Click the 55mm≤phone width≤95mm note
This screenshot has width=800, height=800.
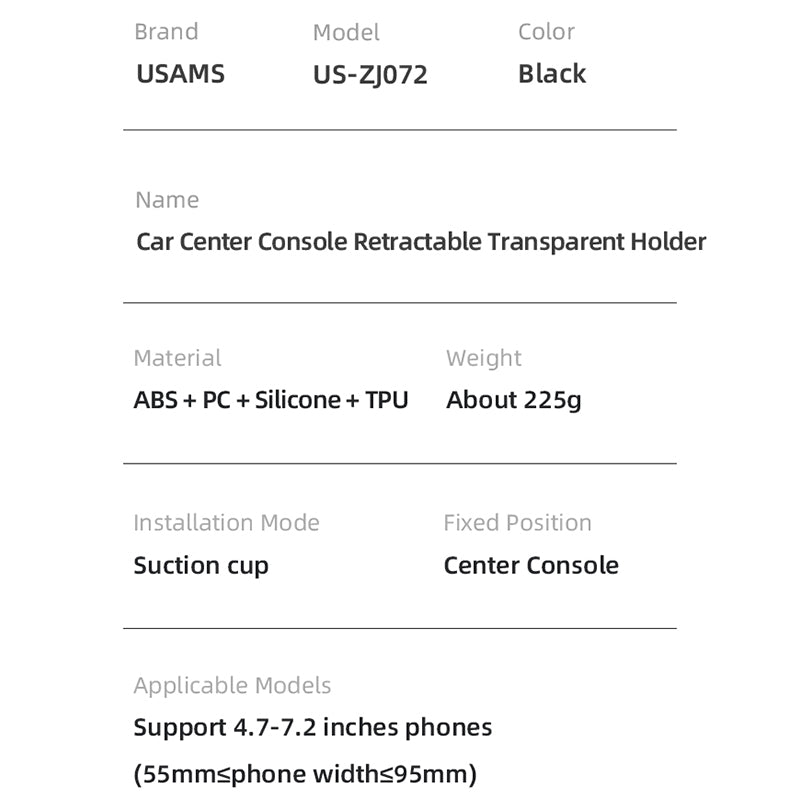305,774
